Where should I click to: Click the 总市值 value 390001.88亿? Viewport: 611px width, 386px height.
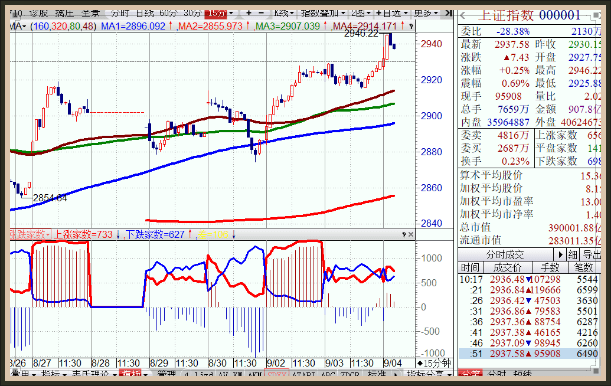tap(575, 227)
